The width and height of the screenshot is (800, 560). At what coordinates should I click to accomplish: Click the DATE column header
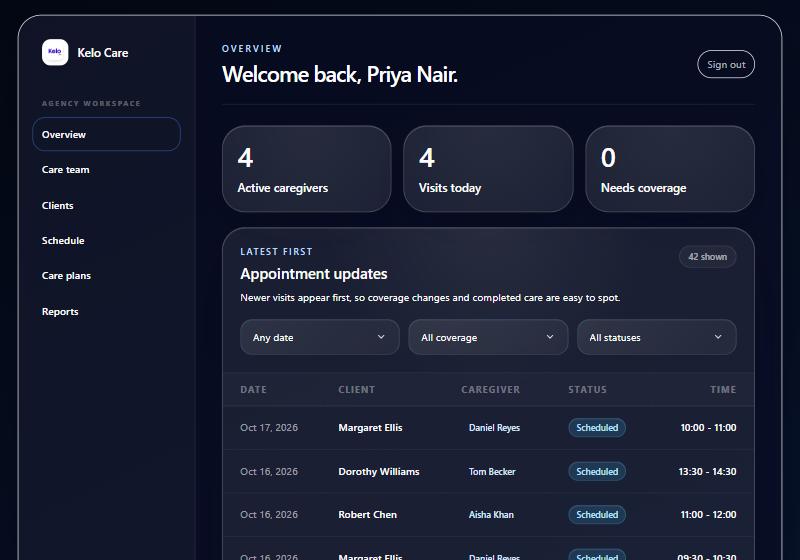(253, 390)
